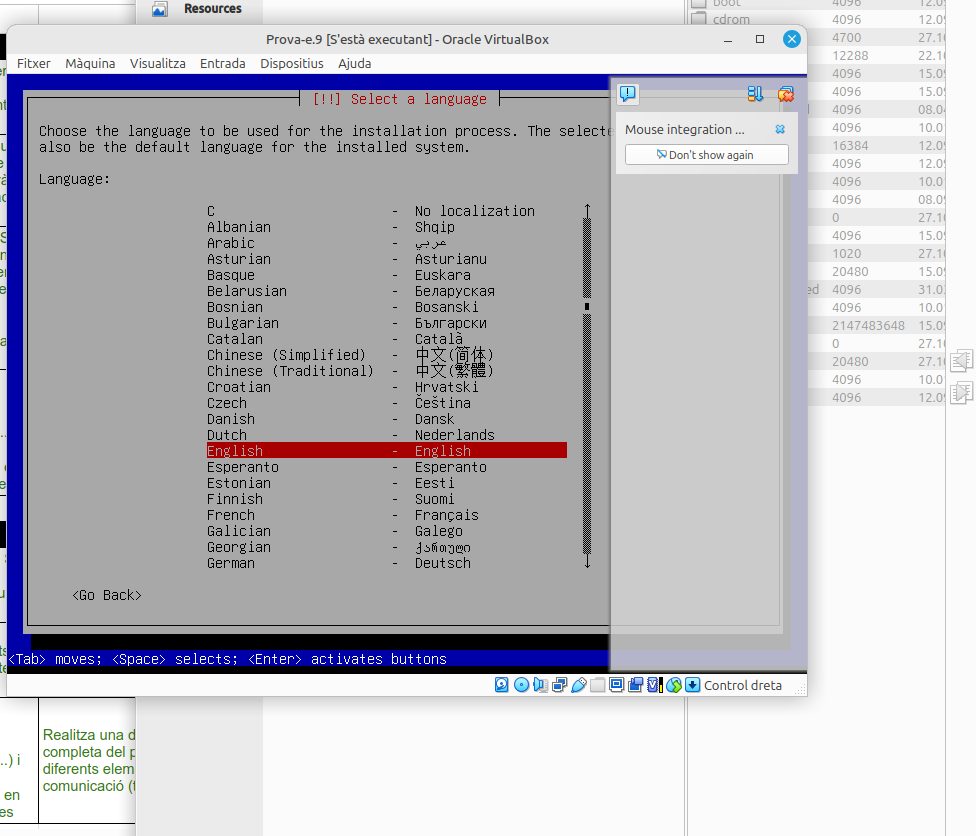This screenshot has width=976, height=836.
Task: Open the optical disc status icon
Action: 521,685
